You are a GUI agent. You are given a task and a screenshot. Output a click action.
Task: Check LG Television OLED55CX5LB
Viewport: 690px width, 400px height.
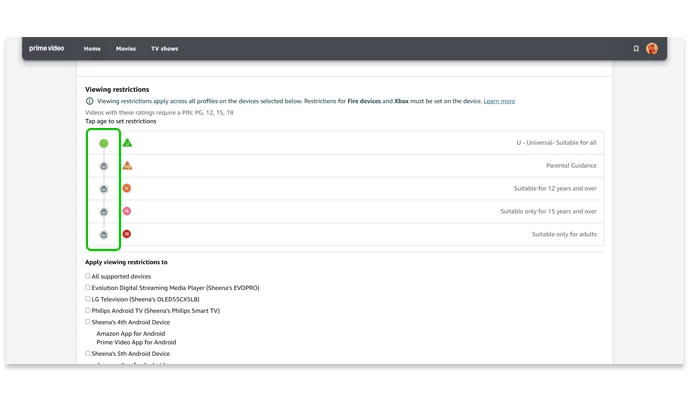(x=88, y=299)
